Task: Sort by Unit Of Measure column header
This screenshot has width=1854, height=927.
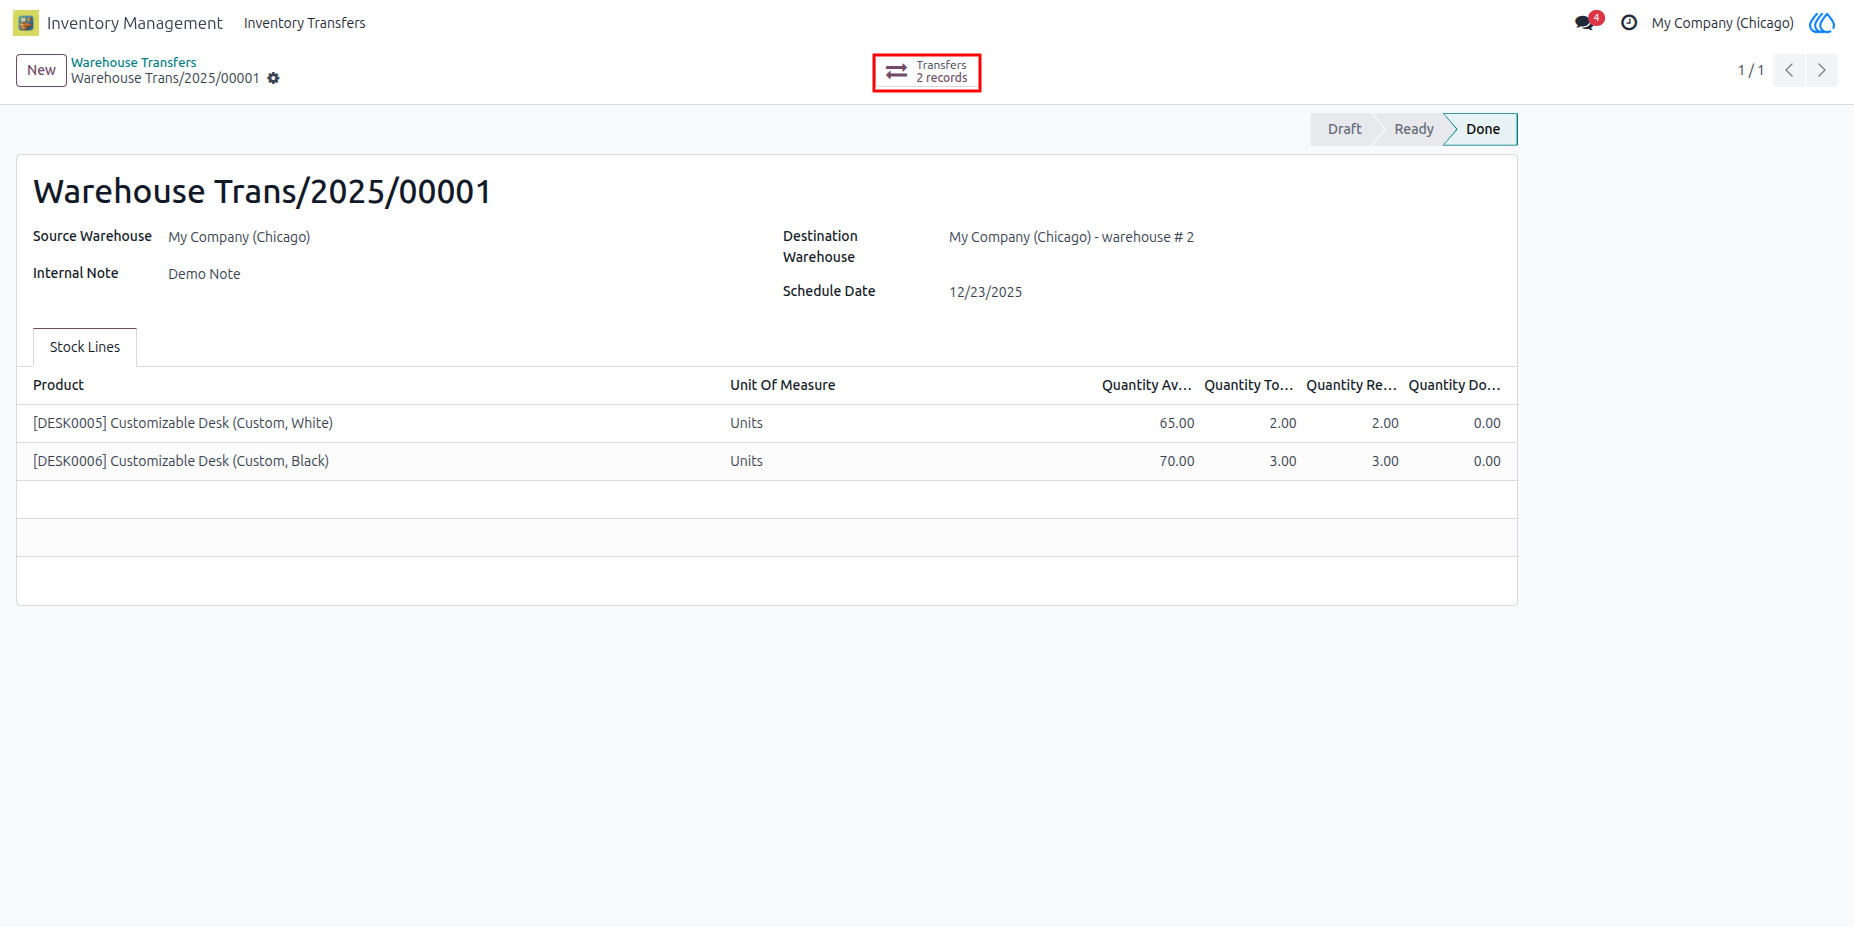Action: coord(782,385)
